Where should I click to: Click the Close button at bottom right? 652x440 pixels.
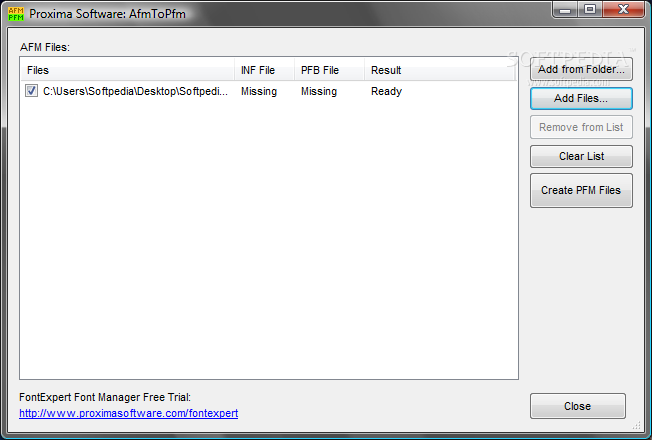(578, 406)
